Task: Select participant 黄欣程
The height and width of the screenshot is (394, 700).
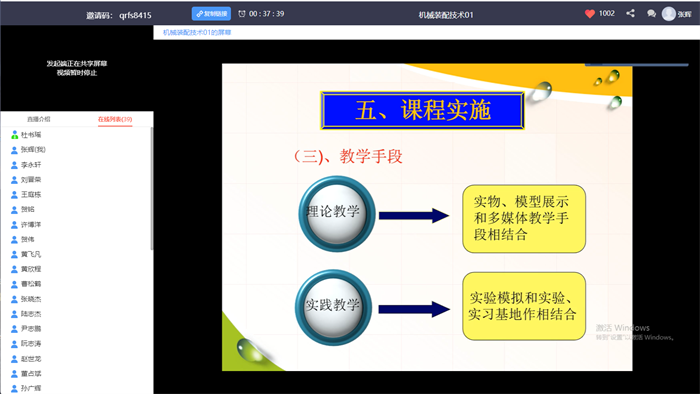Action: (x=31, y=269)
